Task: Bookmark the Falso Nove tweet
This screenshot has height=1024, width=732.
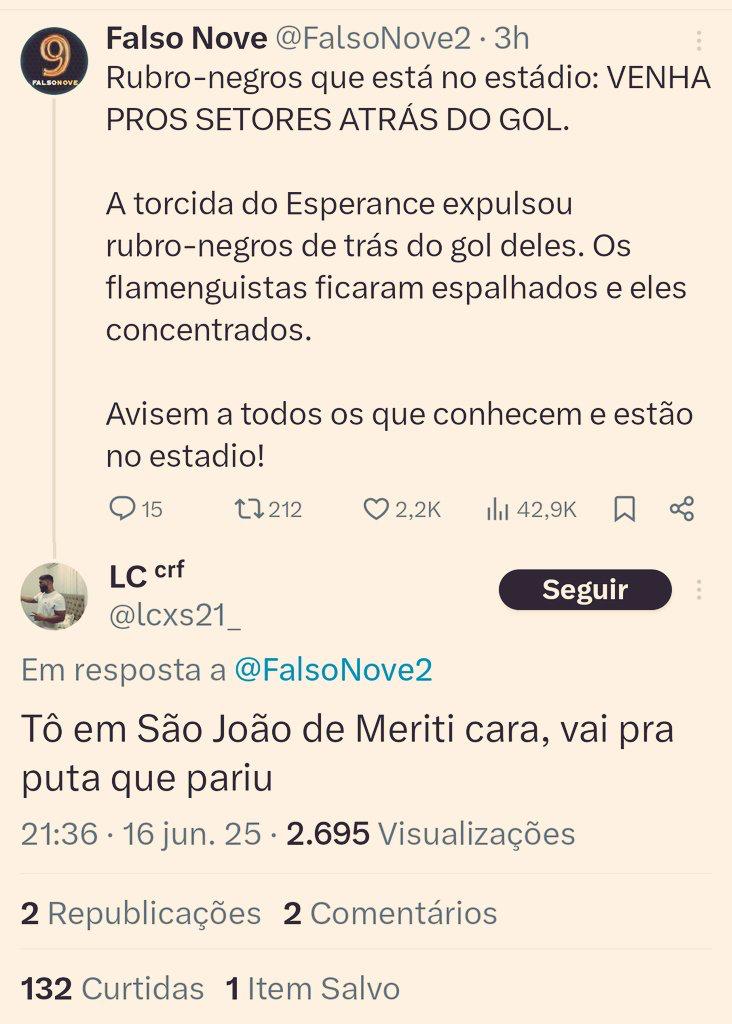Action: [x=625, y=509]
